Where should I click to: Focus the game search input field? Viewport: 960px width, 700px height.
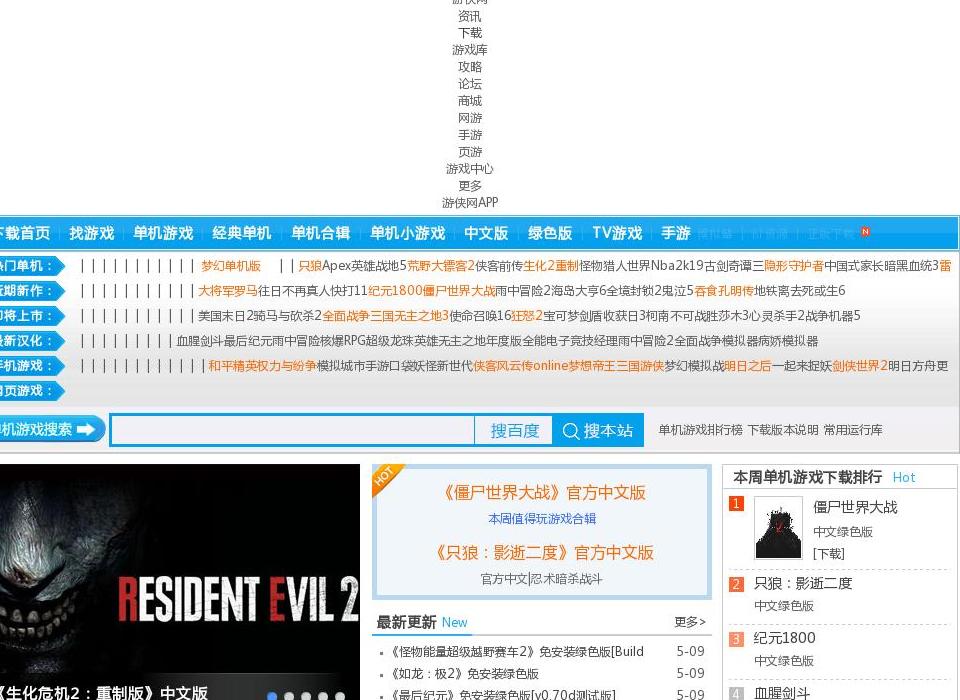point(293,431)
